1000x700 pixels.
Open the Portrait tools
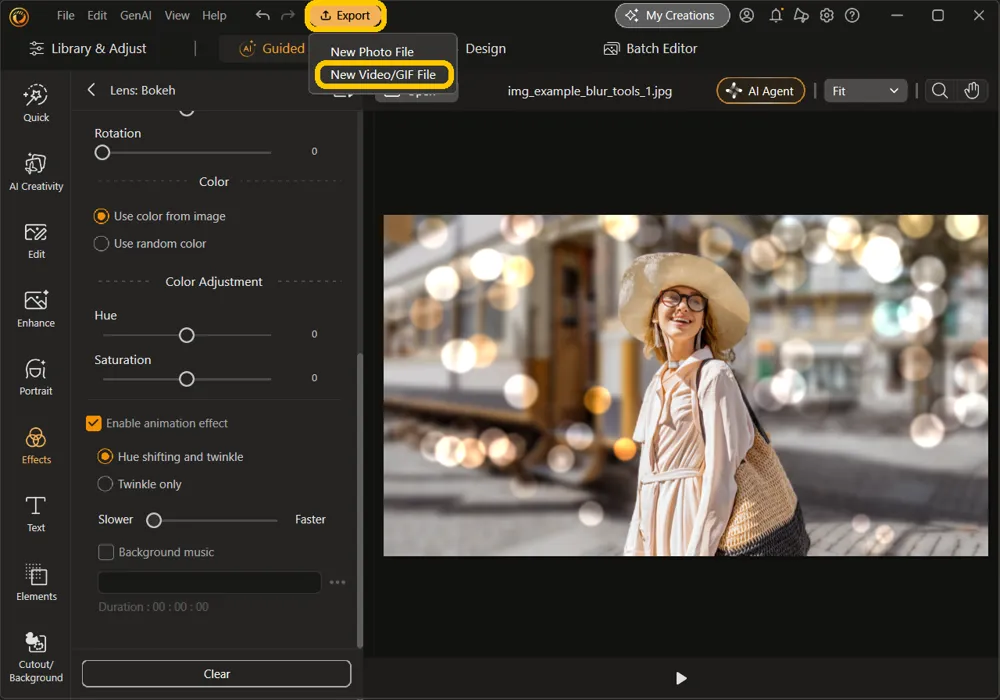(36, 377)
